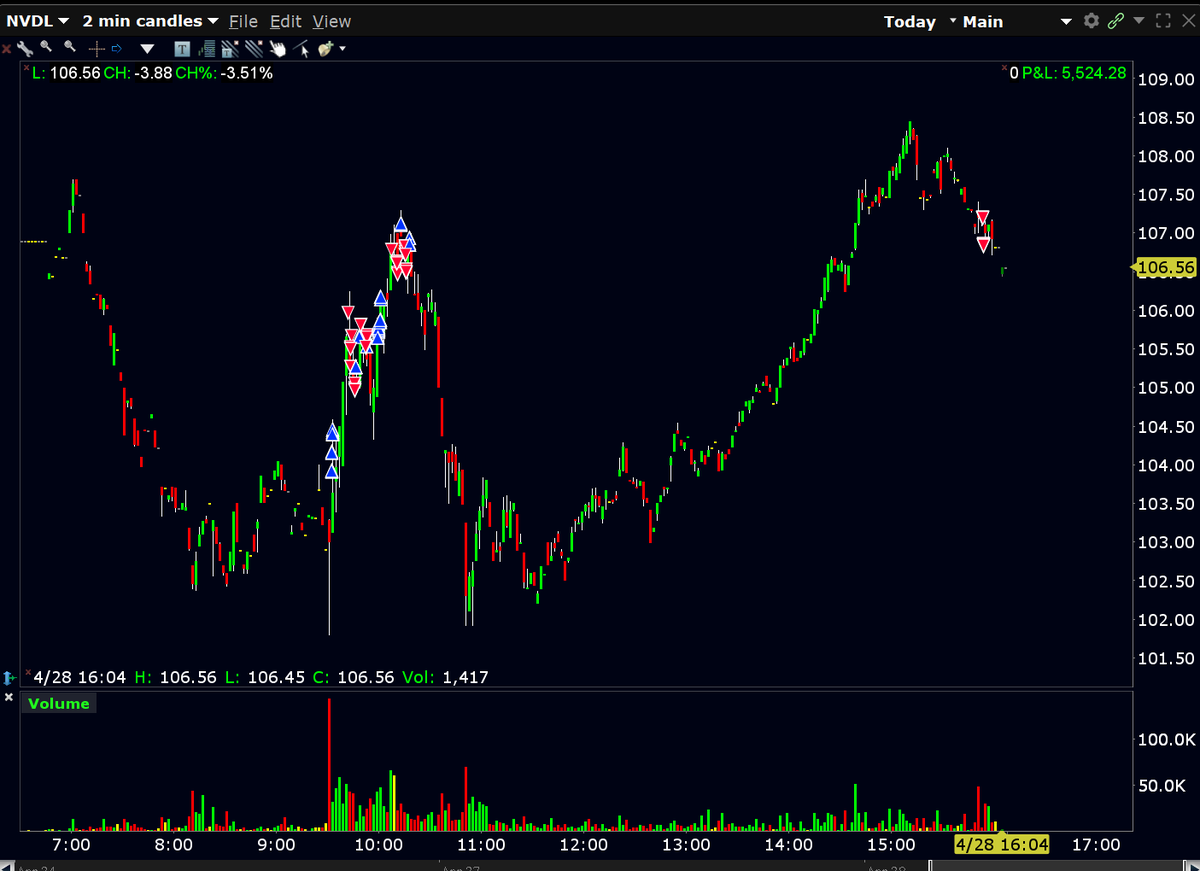
Task: Click the green Volume study label
Action: (x=58, y=703)
